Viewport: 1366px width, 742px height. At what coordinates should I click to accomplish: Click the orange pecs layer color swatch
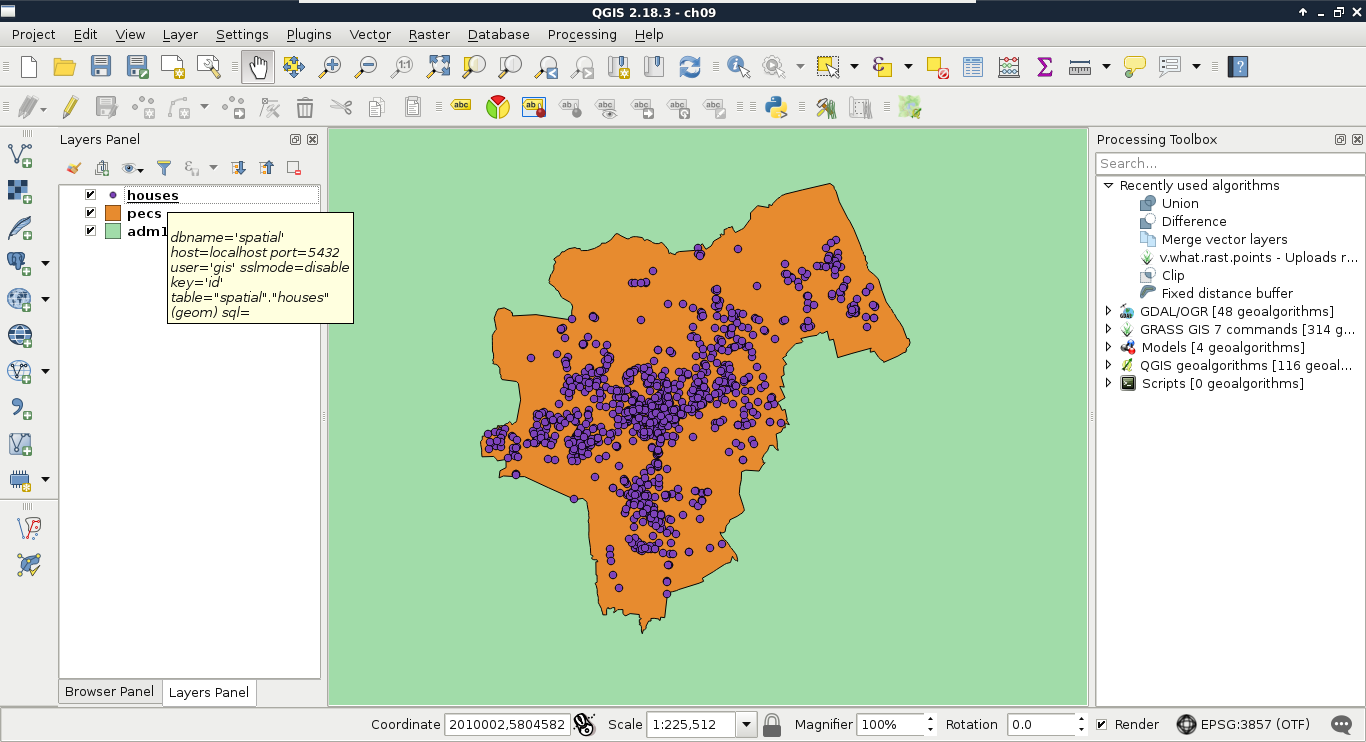point(113,213)
